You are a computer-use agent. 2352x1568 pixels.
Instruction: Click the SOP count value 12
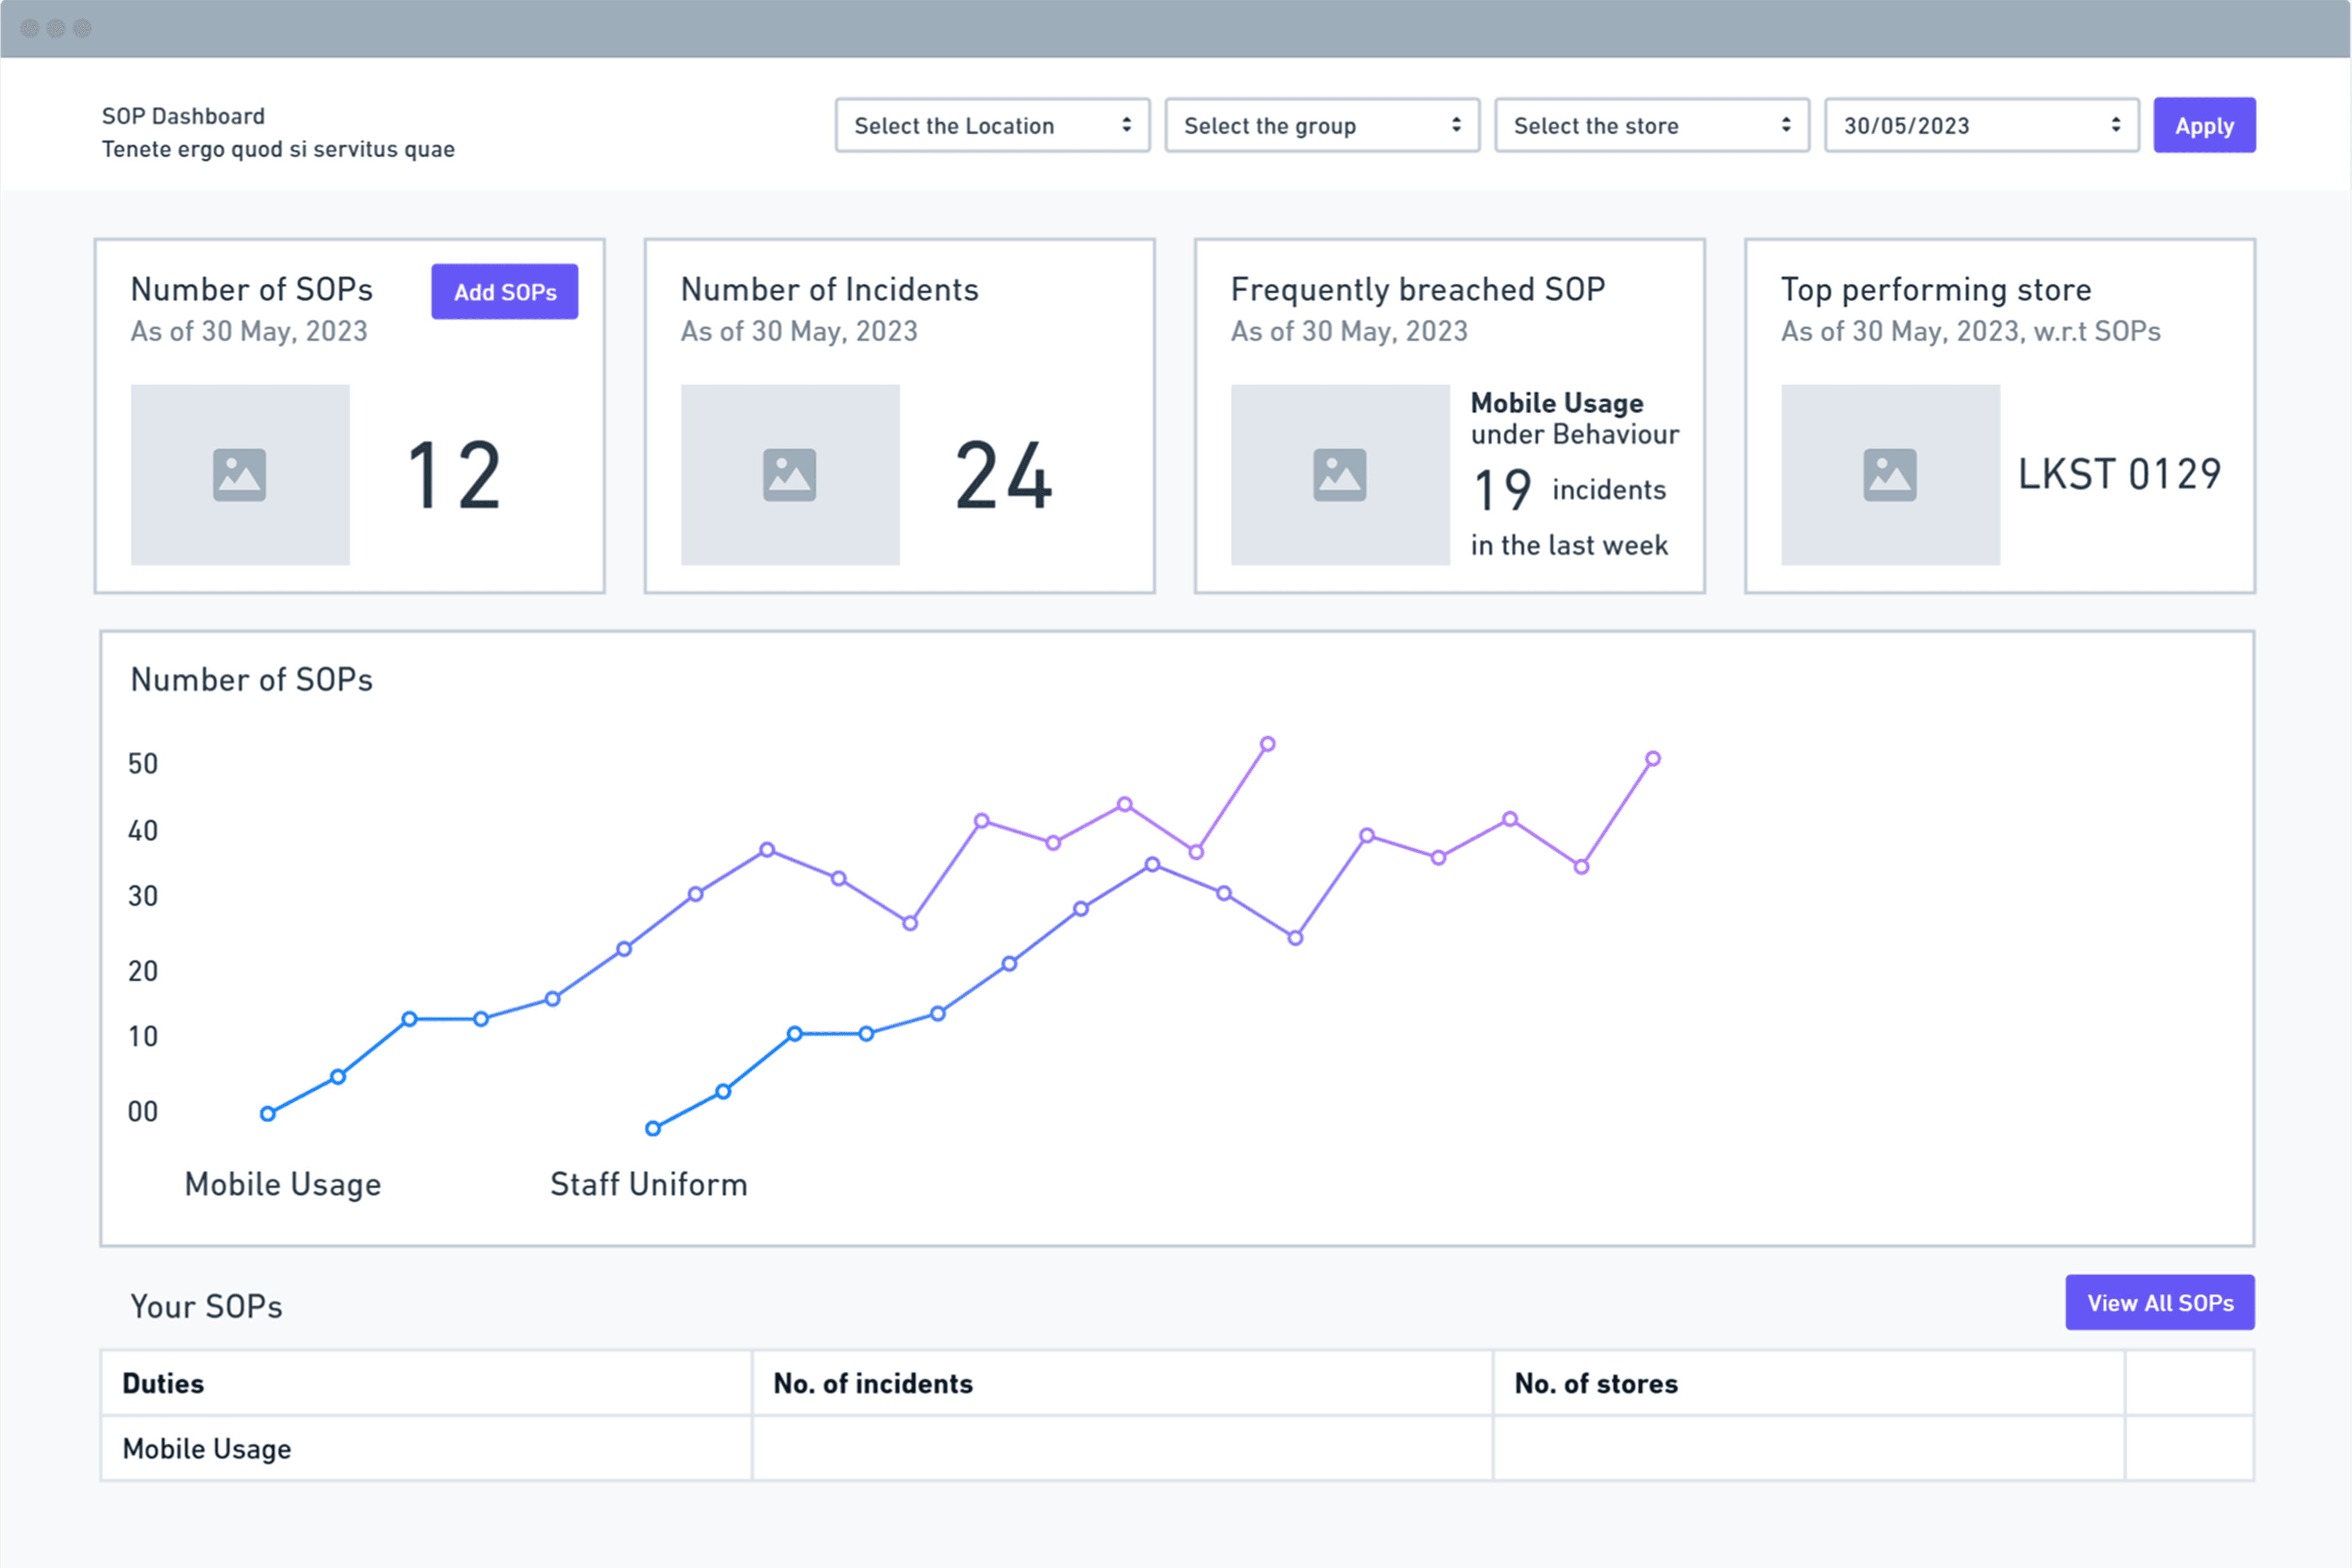455,476
